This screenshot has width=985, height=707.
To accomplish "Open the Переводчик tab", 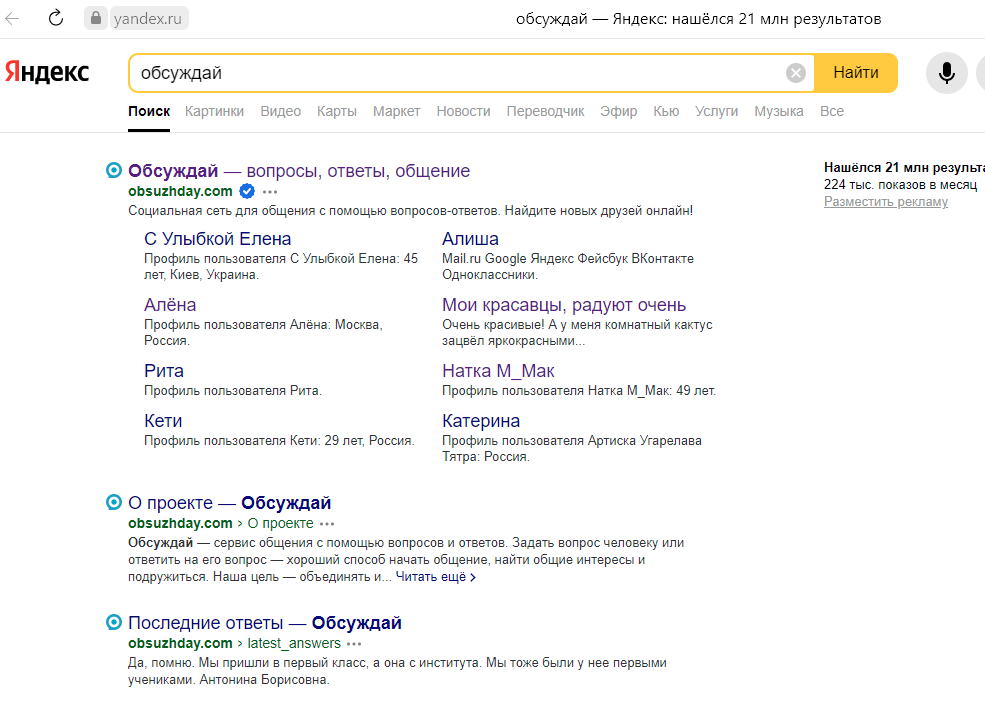I will click(x=545, y=111).
